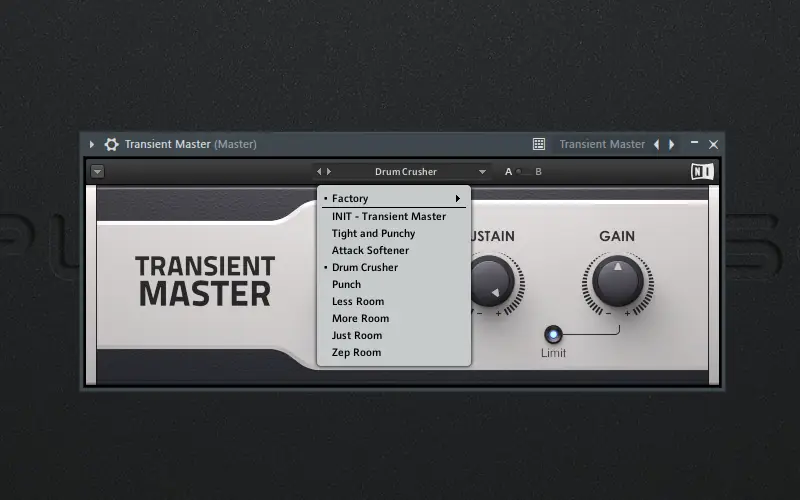
Task: Load previous NI preset arrow
Action: click(319, 172)
